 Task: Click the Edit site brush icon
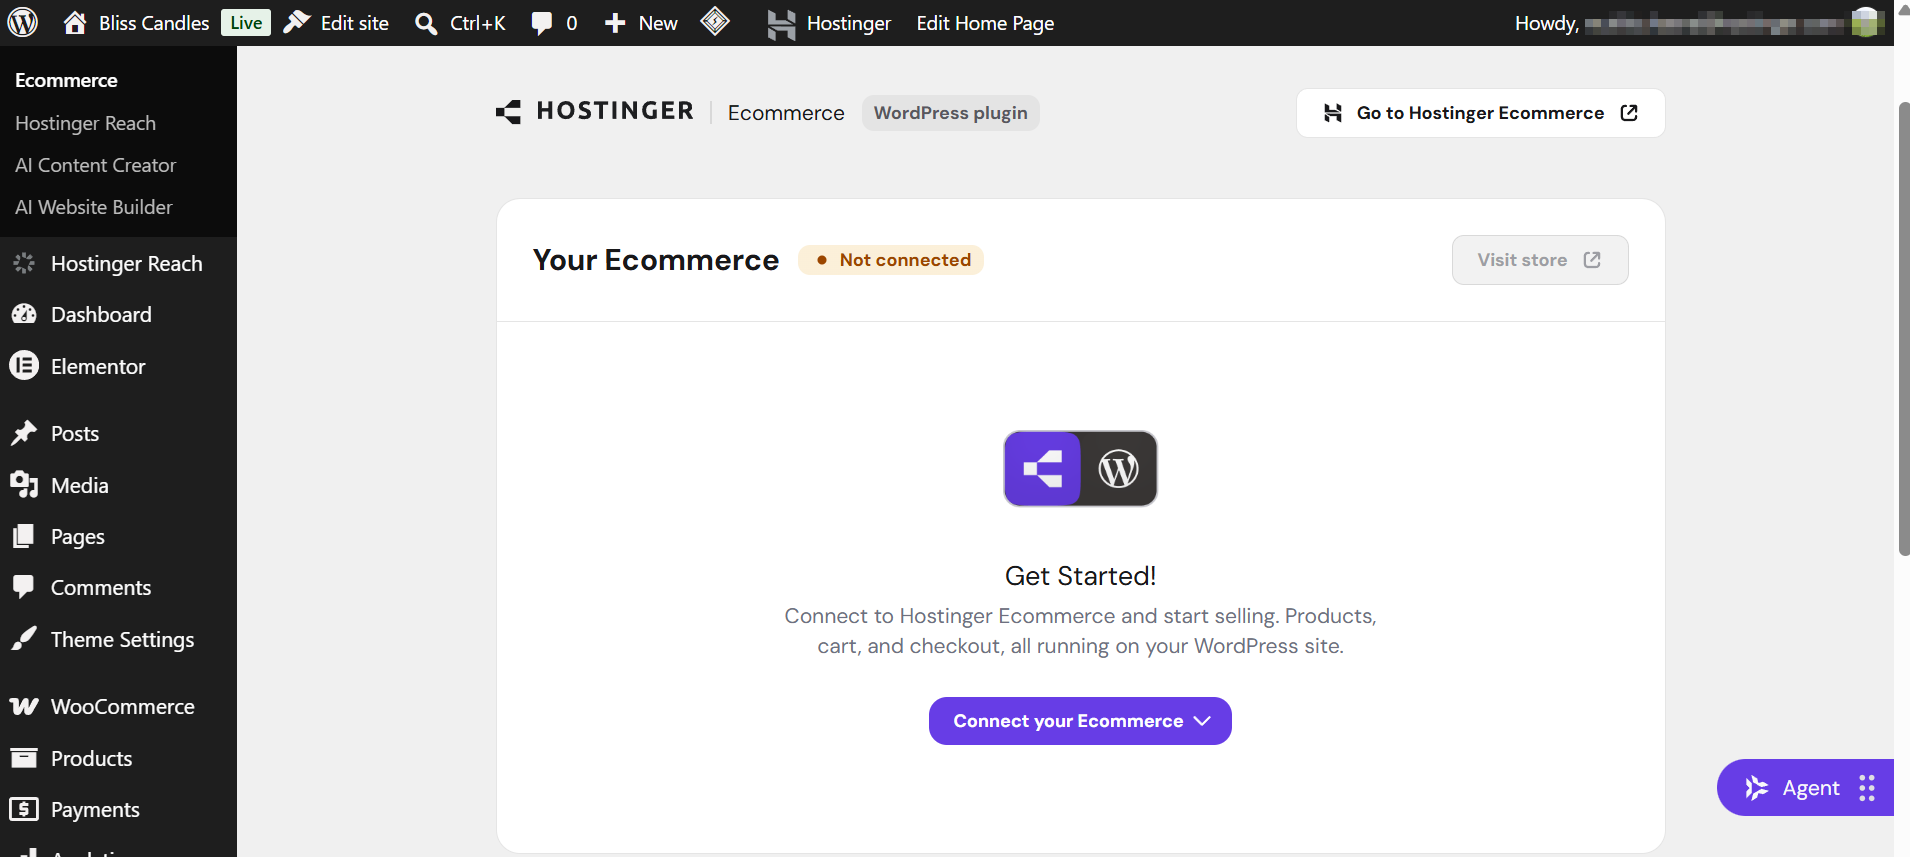[297, 22]
